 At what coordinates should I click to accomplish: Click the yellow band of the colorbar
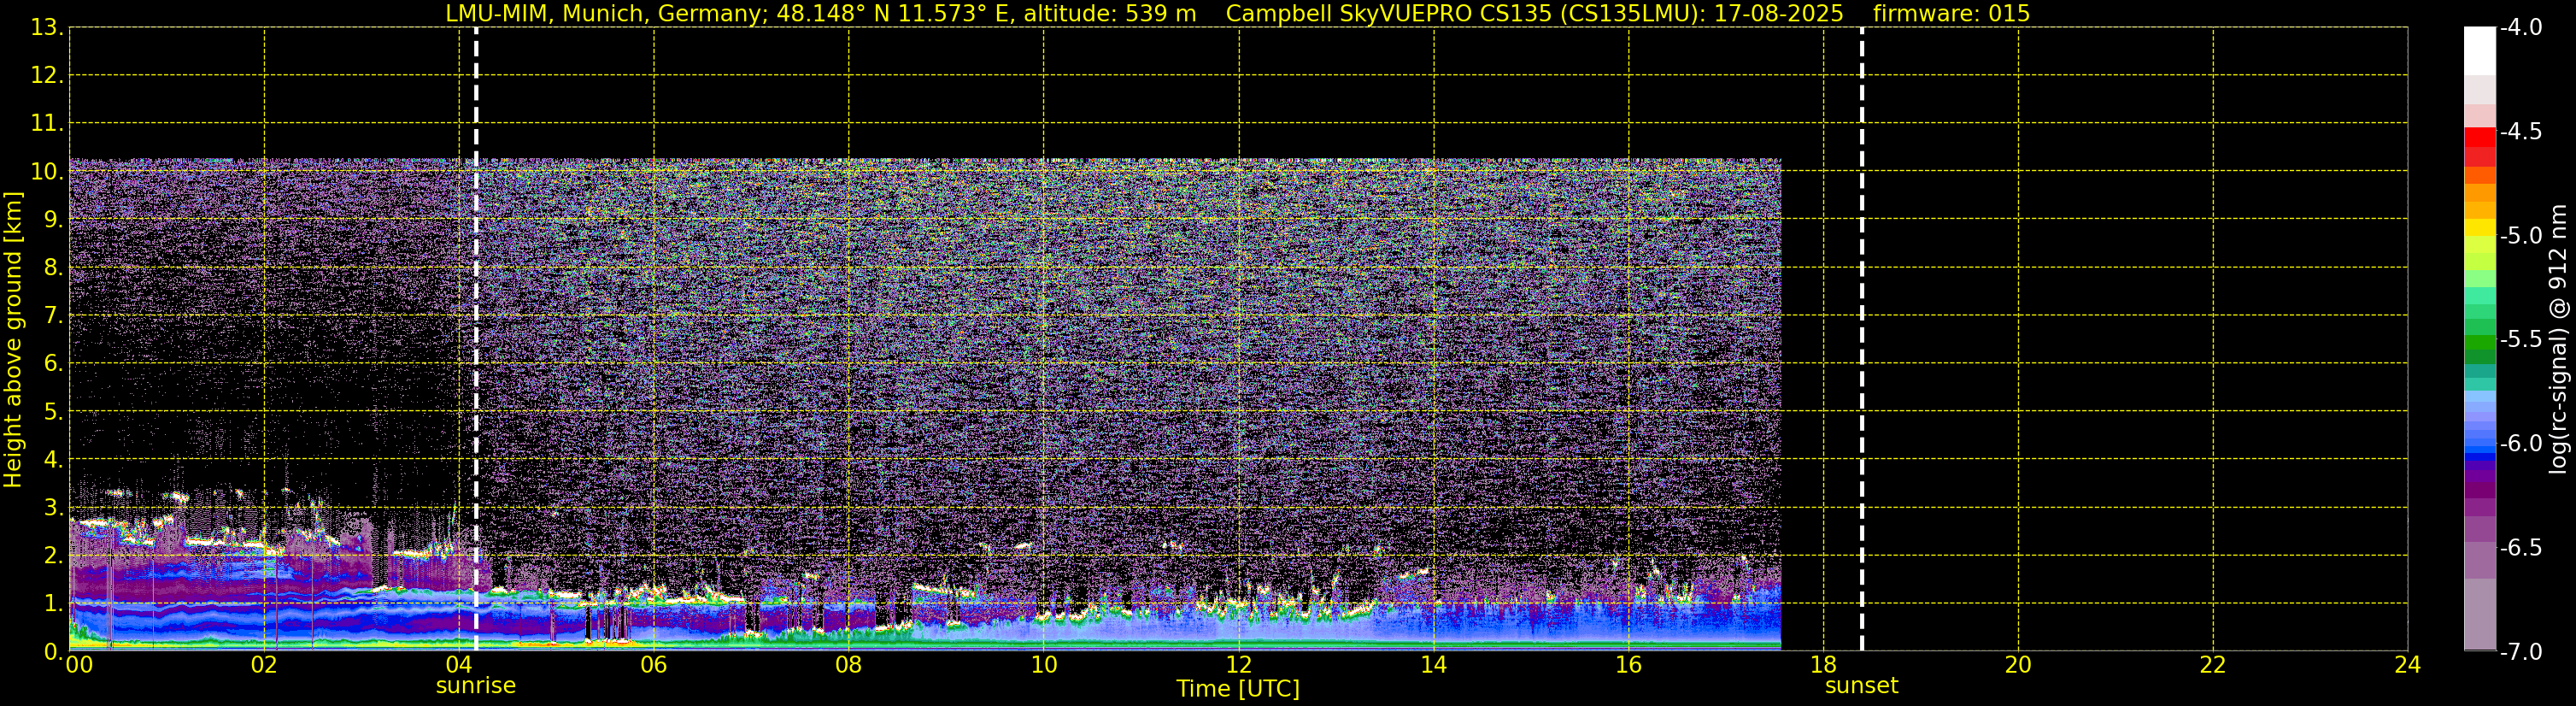click(2479, 228)
